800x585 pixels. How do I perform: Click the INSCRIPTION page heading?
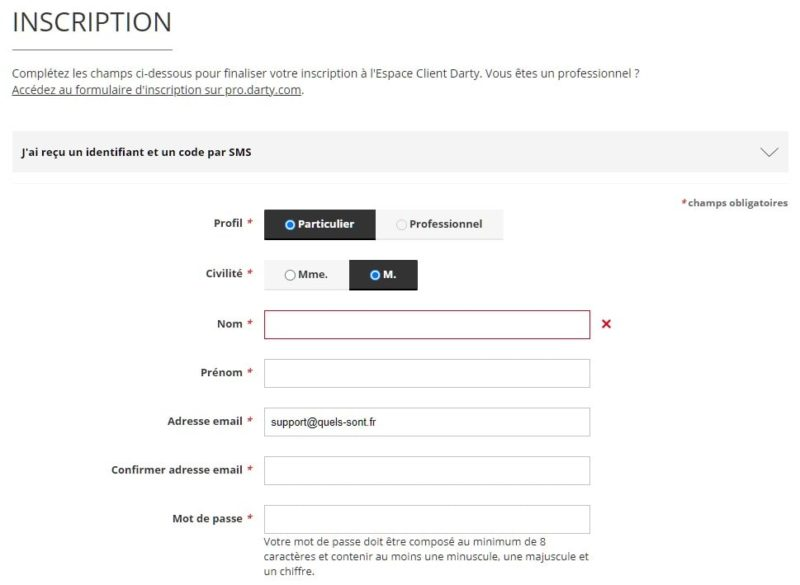point(92,22)
